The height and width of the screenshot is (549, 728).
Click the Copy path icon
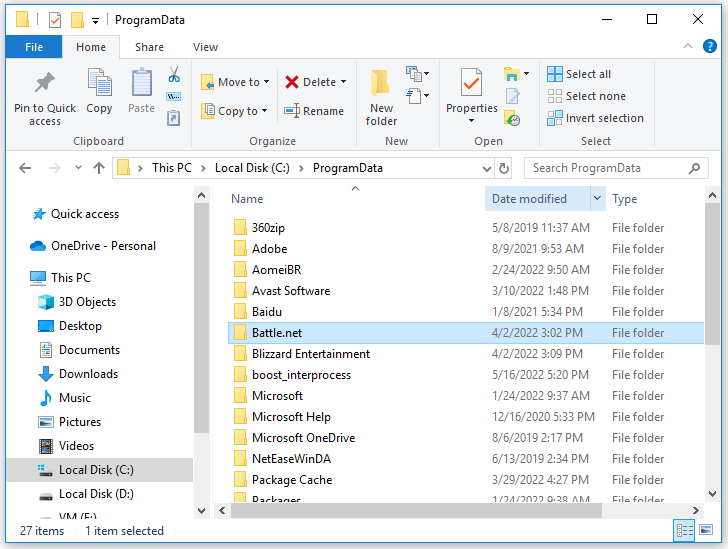pyautogui.click(x=174, y=97)
